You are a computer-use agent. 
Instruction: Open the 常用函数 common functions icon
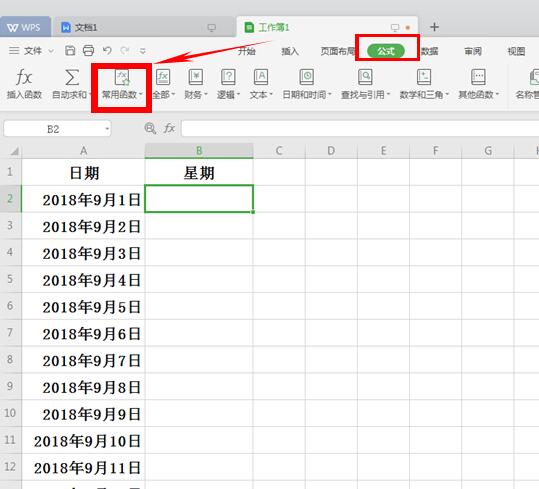point(122,77)
